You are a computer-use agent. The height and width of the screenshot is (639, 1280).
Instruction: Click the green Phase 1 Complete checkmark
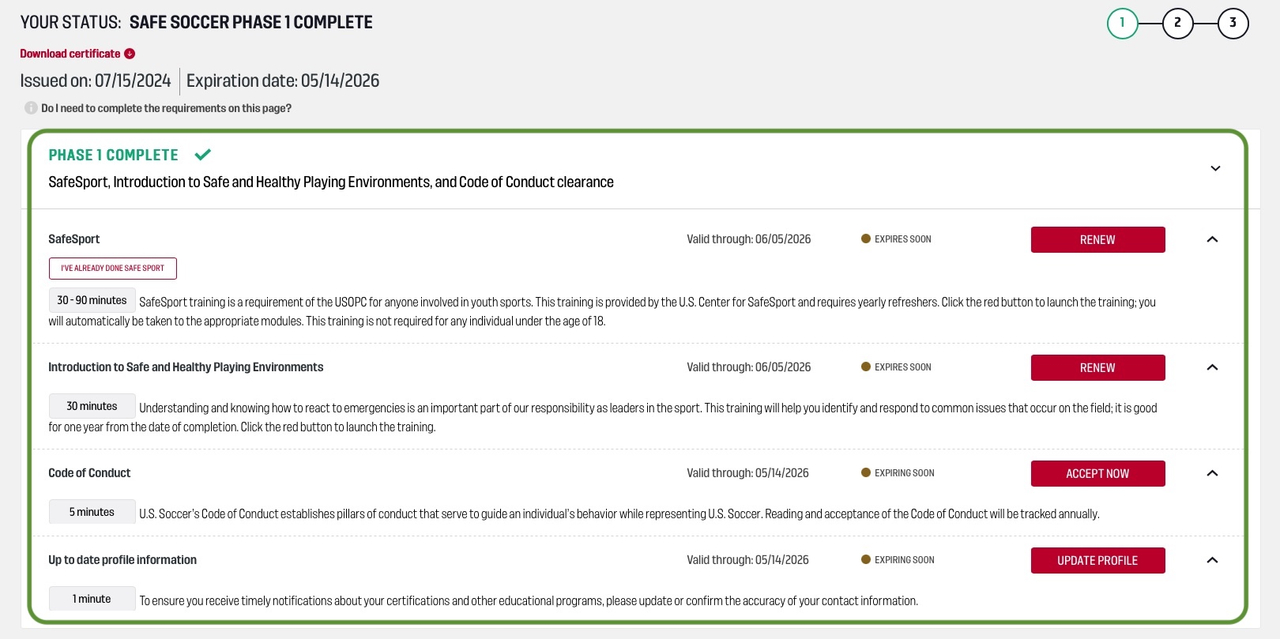coord(203,155)
